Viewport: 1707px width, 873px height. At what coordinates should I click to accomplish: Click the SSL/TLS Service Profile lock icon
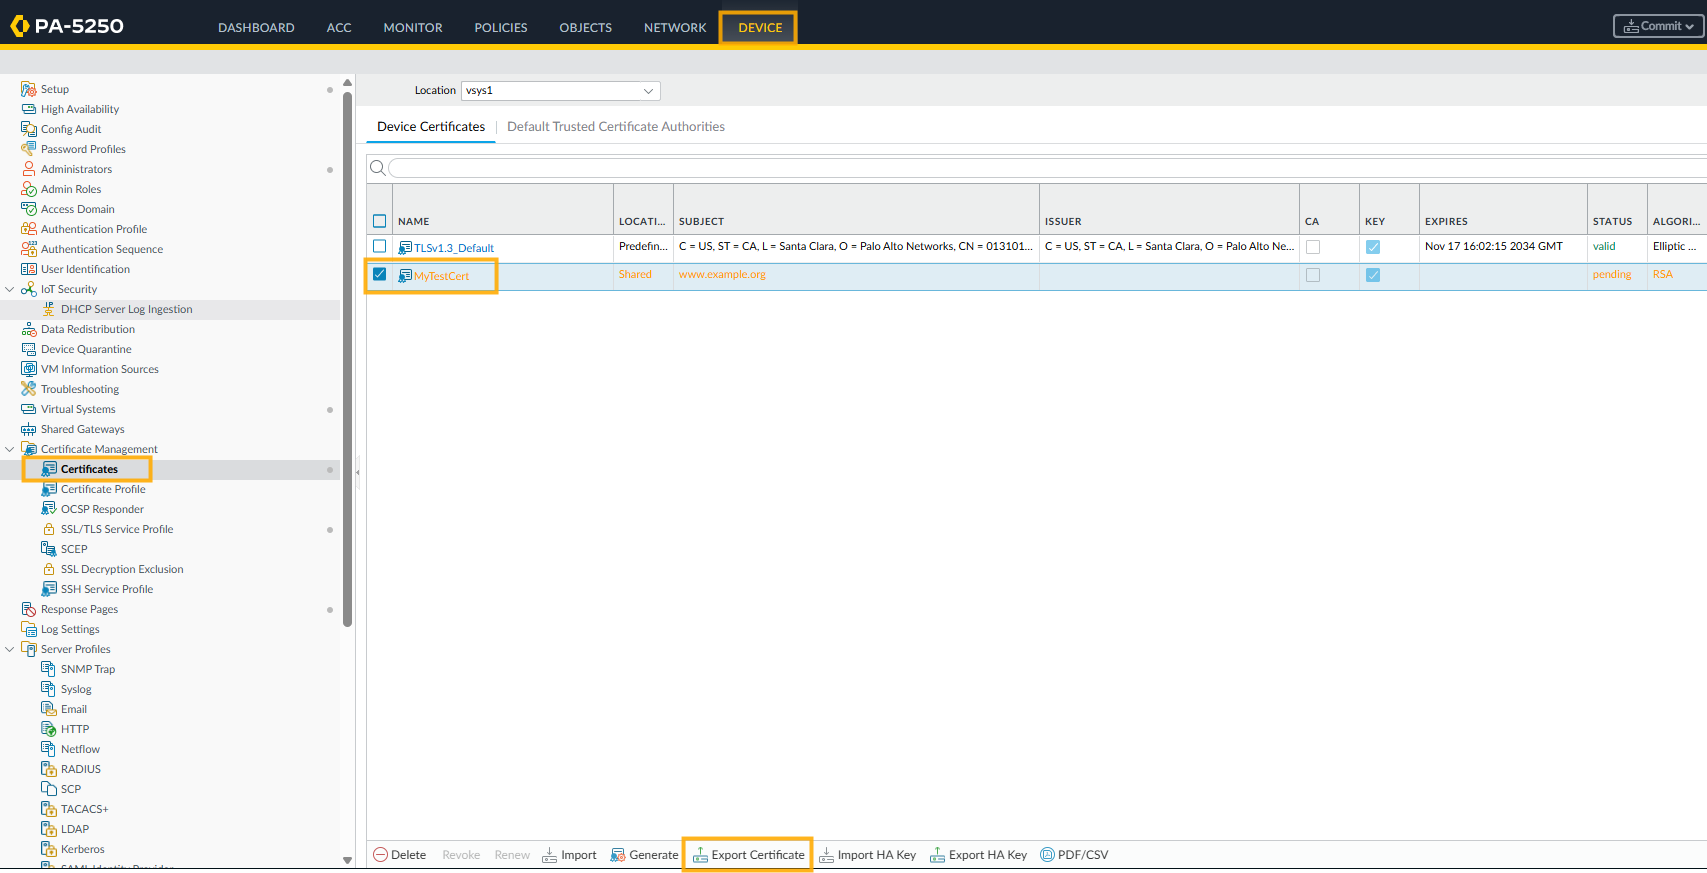pyautogui.click(x=49, y=529)
